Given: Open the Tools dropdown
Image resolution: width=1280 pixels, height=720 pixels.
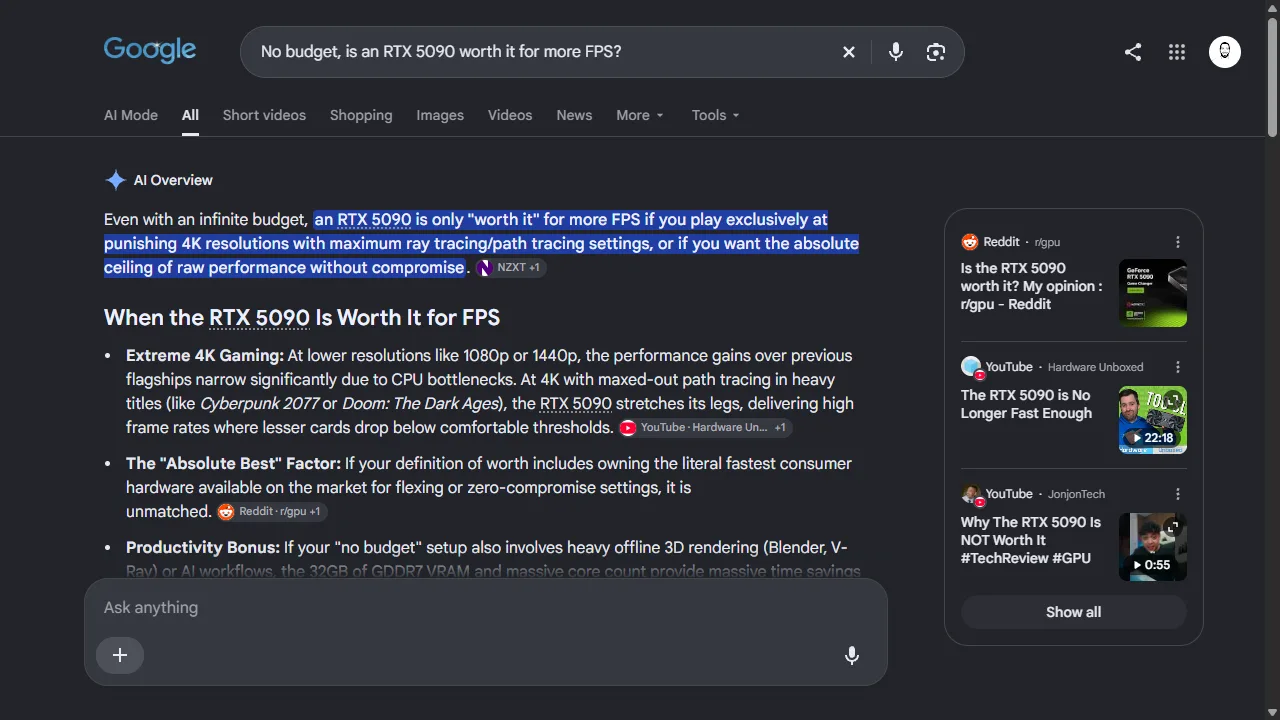Looking at the screenshot, I should coord(716,115).
